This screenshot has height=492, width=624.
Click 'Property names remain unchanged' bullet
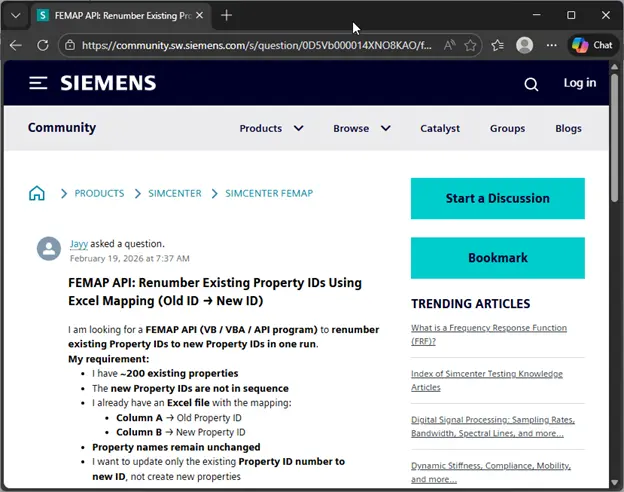point(176,447)
